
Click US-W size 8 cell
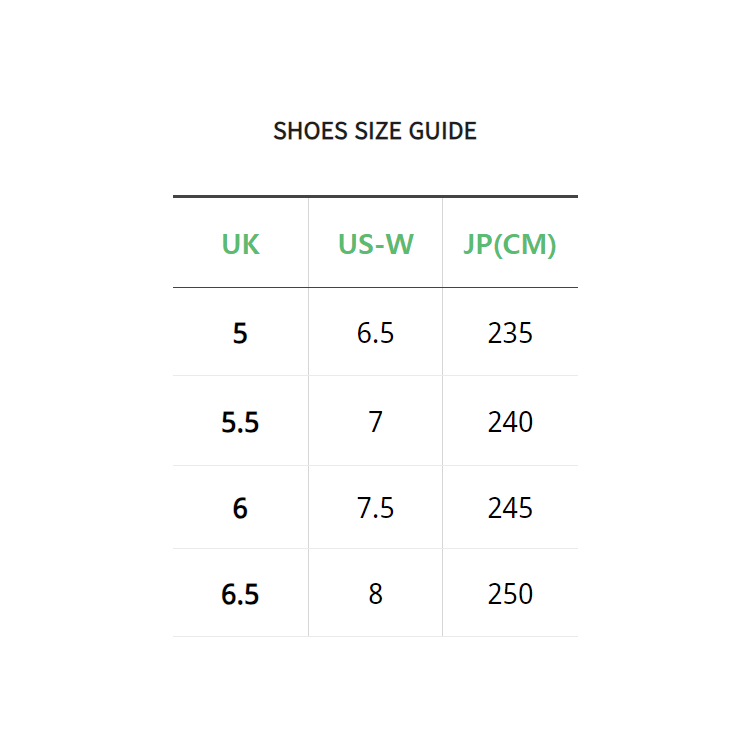(375, 594)
